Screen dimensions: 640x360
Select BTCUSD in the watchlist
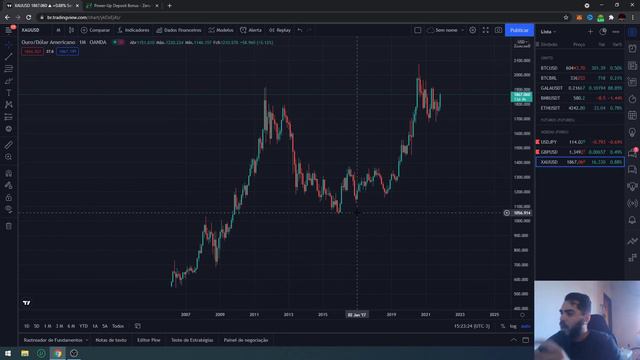coord(580,68)
